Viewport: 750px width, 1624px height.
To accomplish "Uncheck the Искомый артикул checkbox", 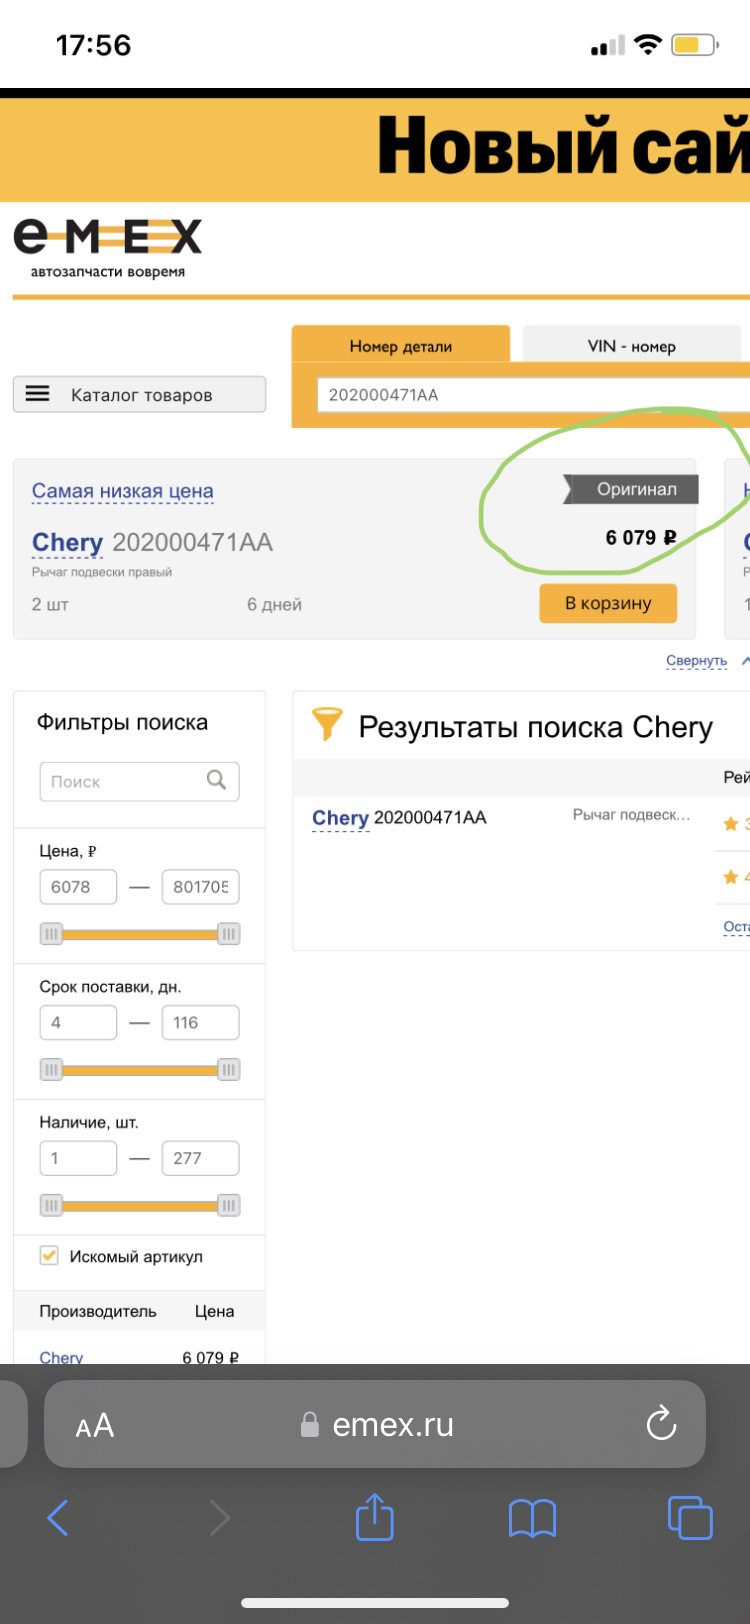I will click(48, 1254).
